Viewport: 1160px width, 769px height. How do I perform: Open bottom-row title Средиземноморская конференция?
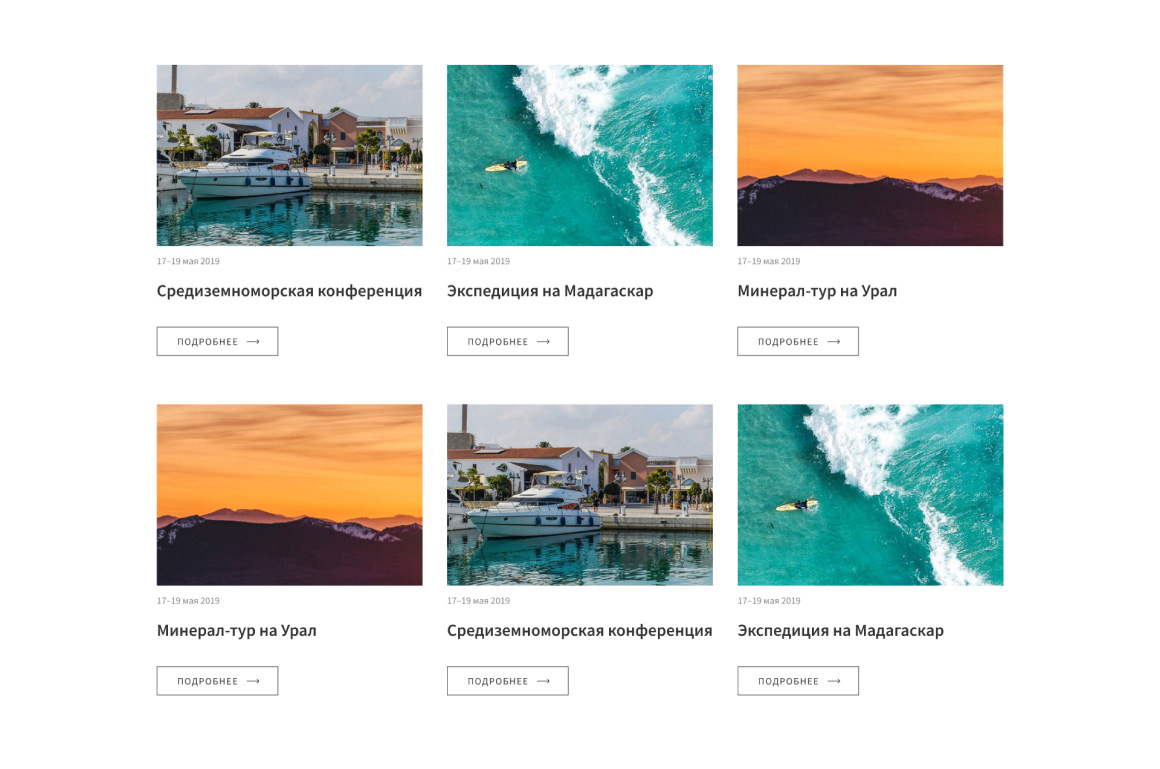[x=579, y=631]
